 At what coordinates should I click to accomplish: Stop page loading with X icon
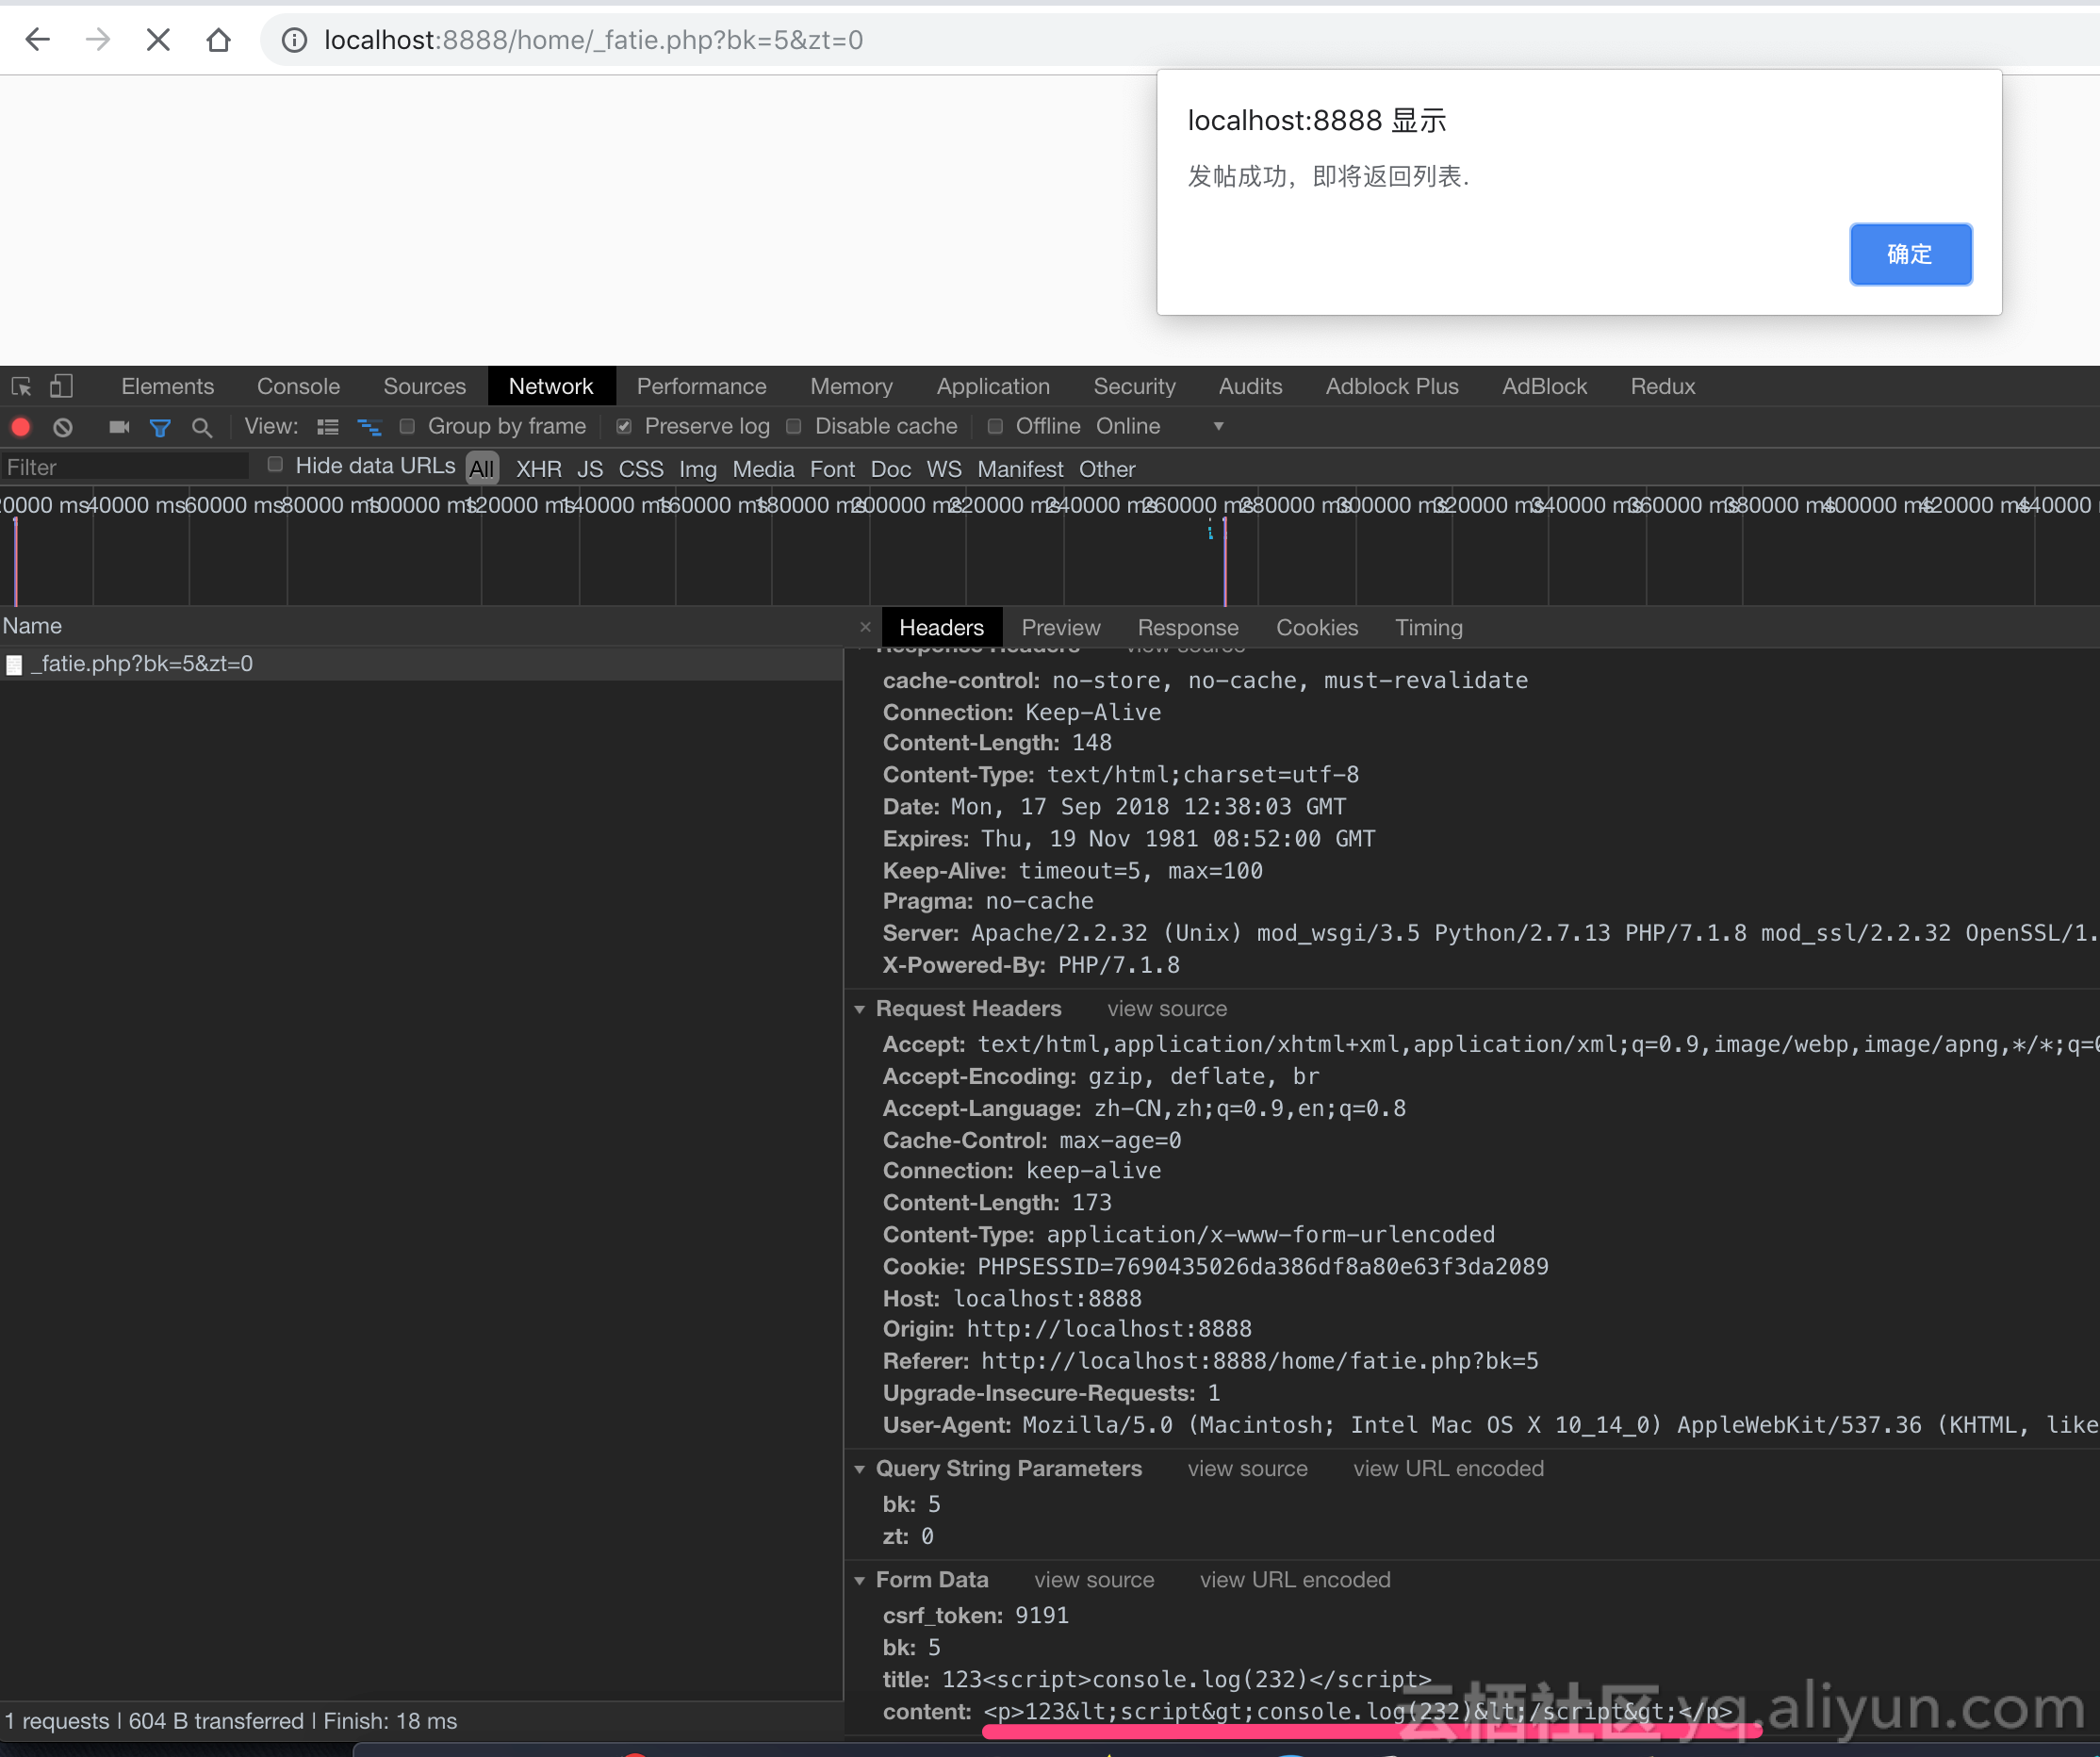158,40
